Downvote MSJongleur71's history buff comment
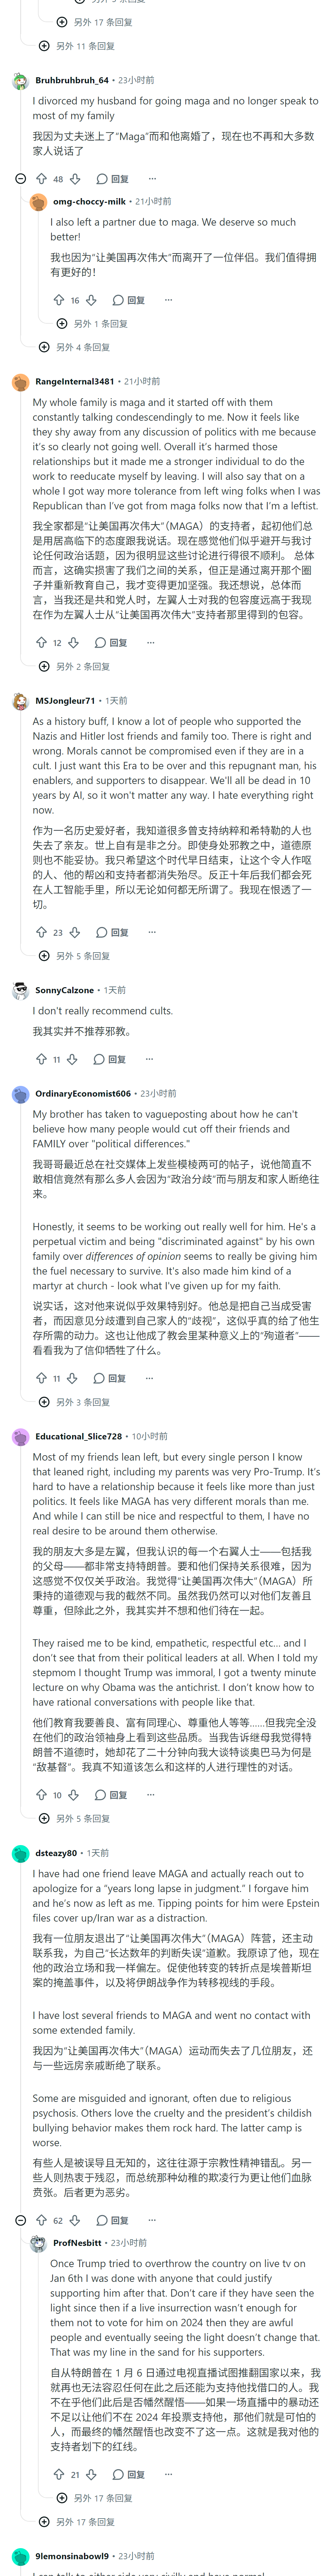 [x=74, y=932]
